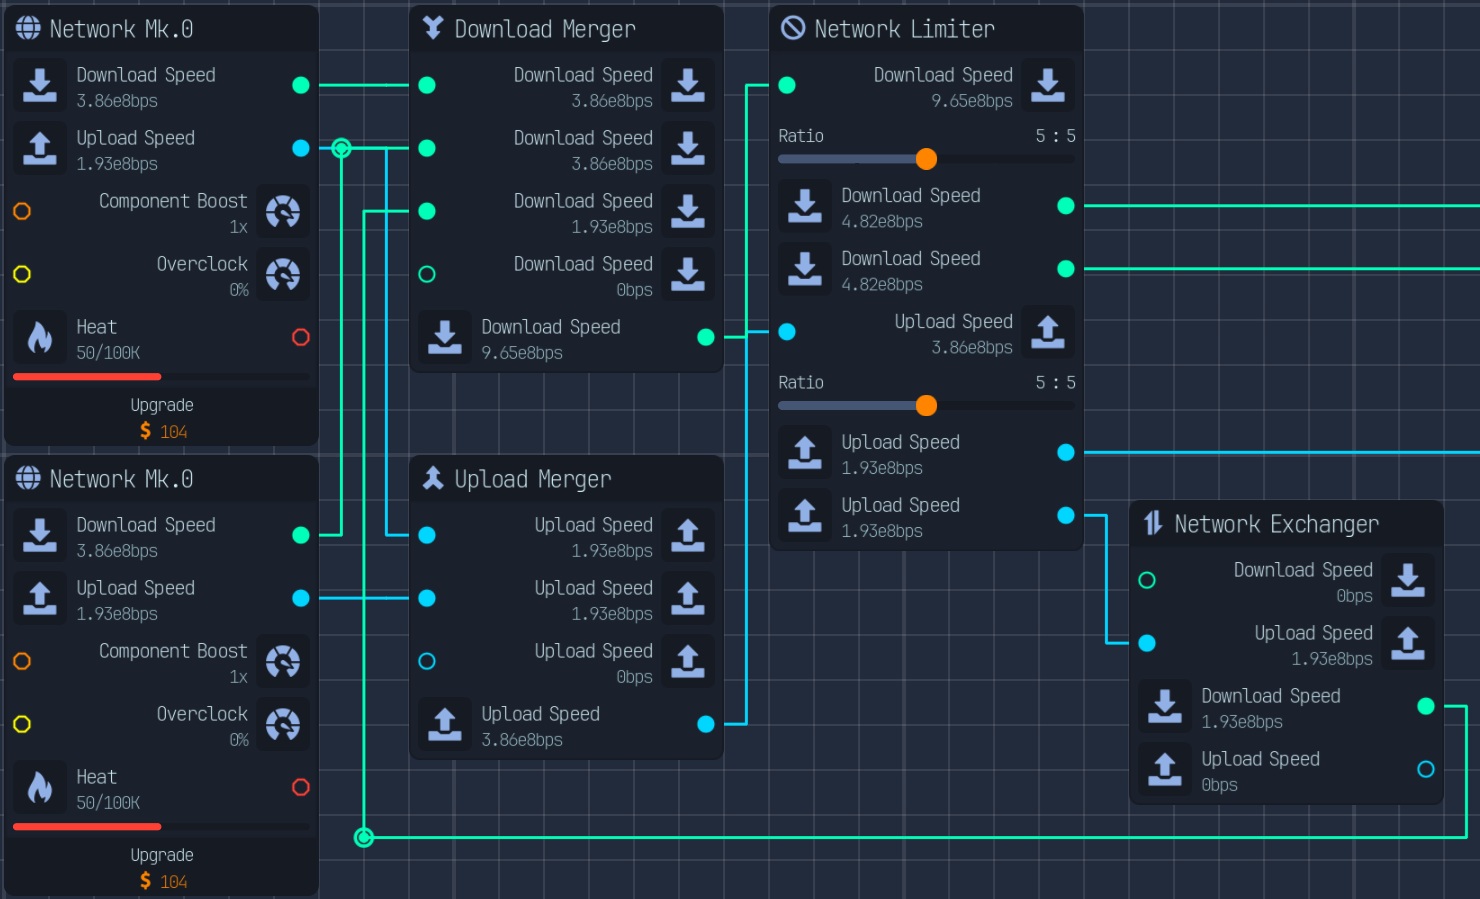Select the Overclock gauge icon in the lower Network Mk.0
The image size is (1480, 899).
(283, 724)
